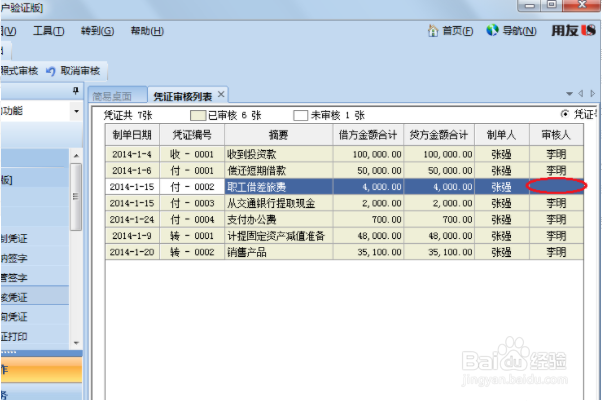
Task: Open the 工具(T) menu
Action: click(49, 31)
